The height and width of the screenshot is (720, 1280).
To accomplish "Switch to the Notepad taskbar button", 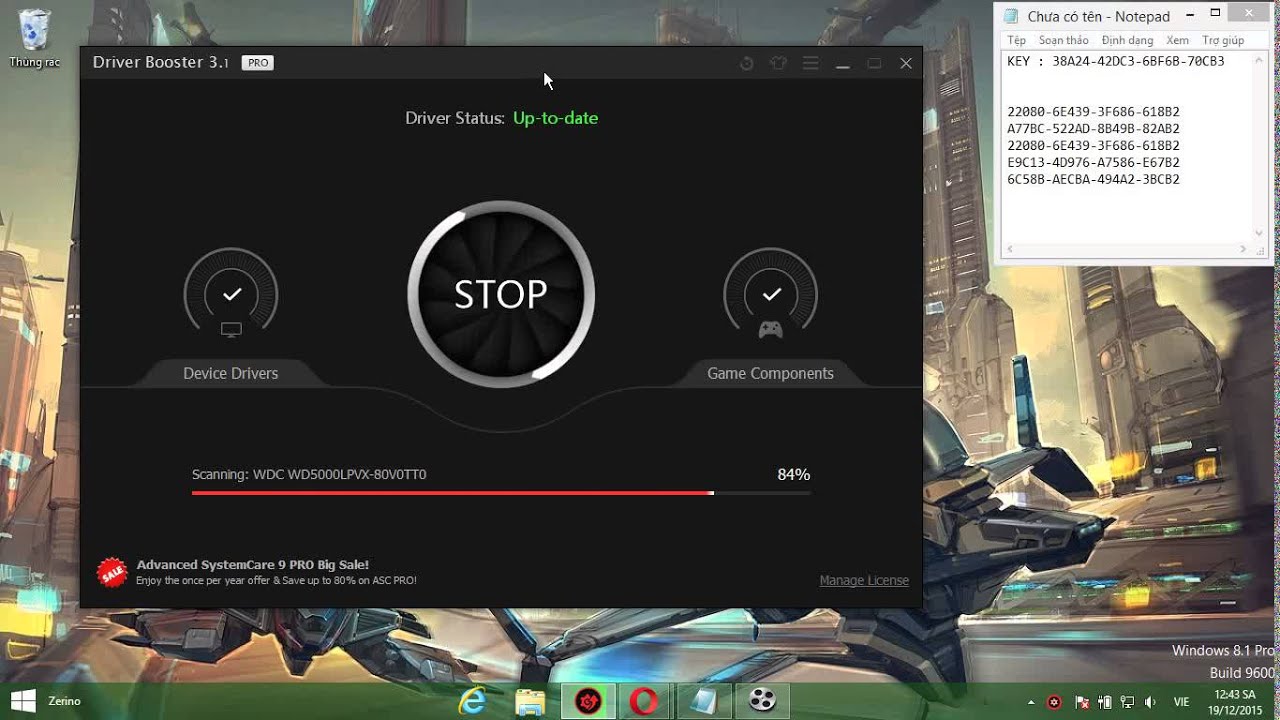I will click(x=704, y=701).
